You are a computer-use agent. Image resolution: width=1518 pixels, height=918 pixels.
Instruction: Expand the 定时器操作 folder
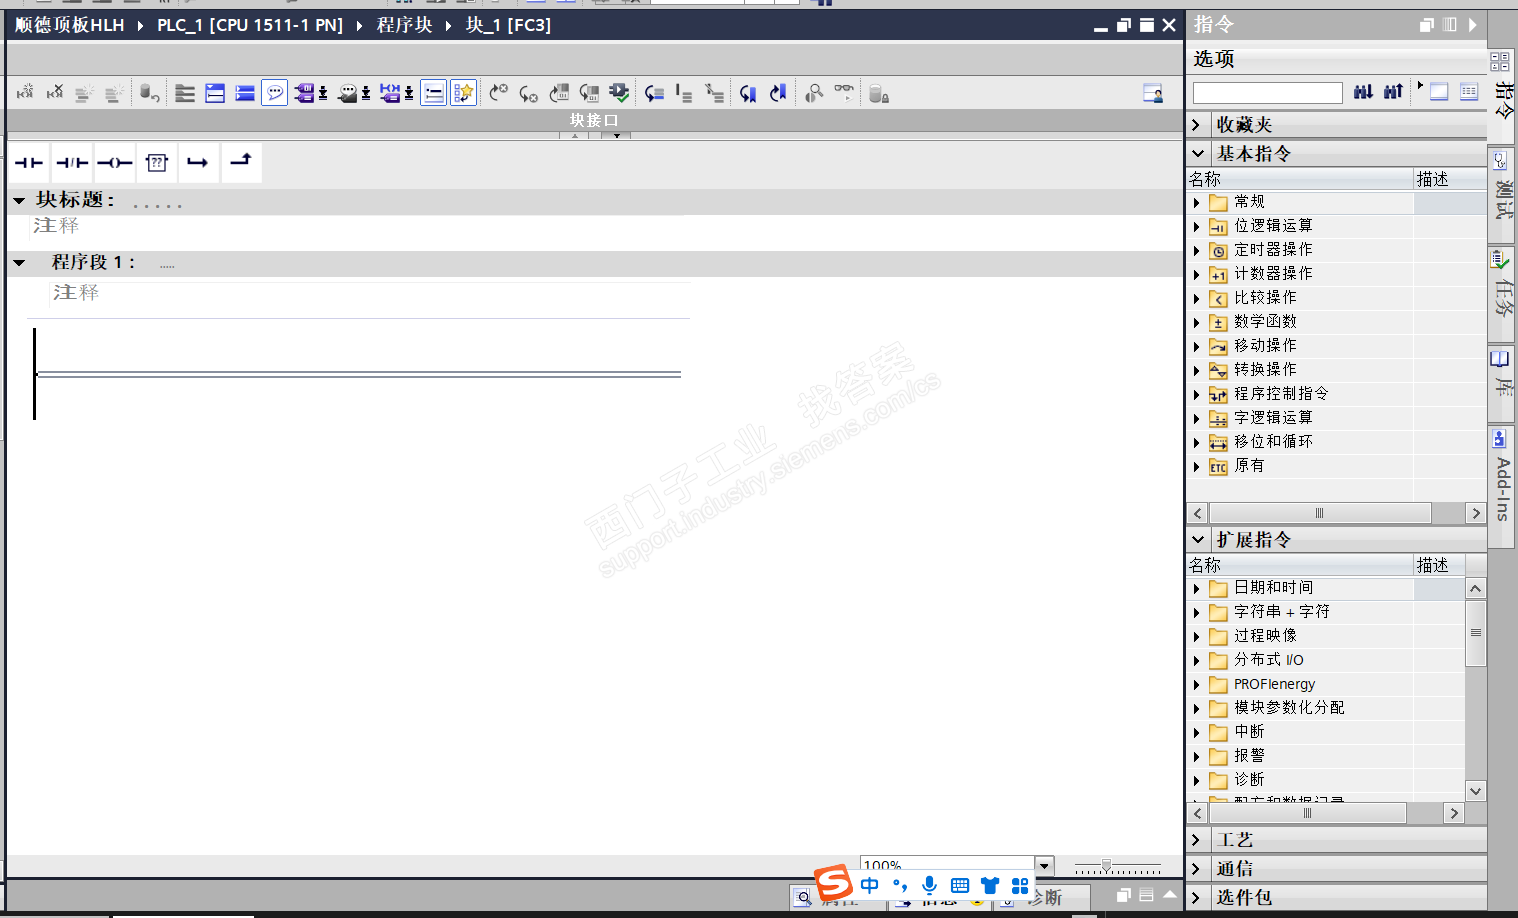click(1197, 250)
